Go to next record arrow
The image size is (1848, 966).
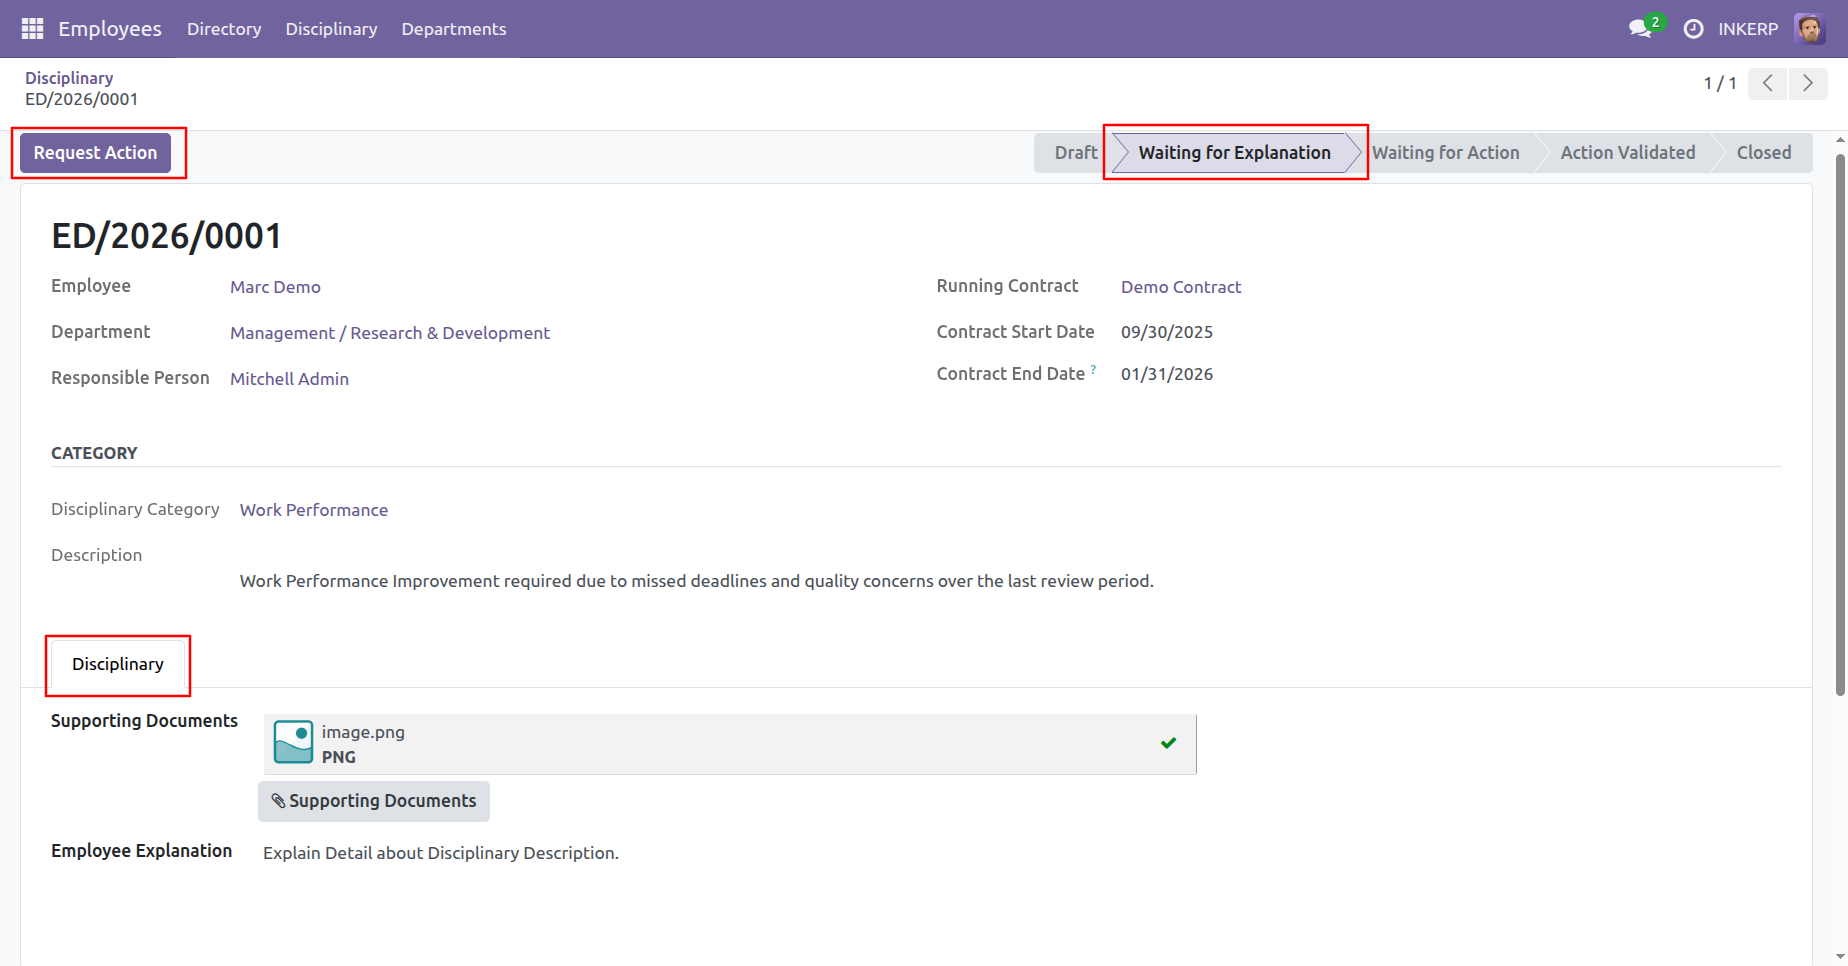(x=1808, y=83)
